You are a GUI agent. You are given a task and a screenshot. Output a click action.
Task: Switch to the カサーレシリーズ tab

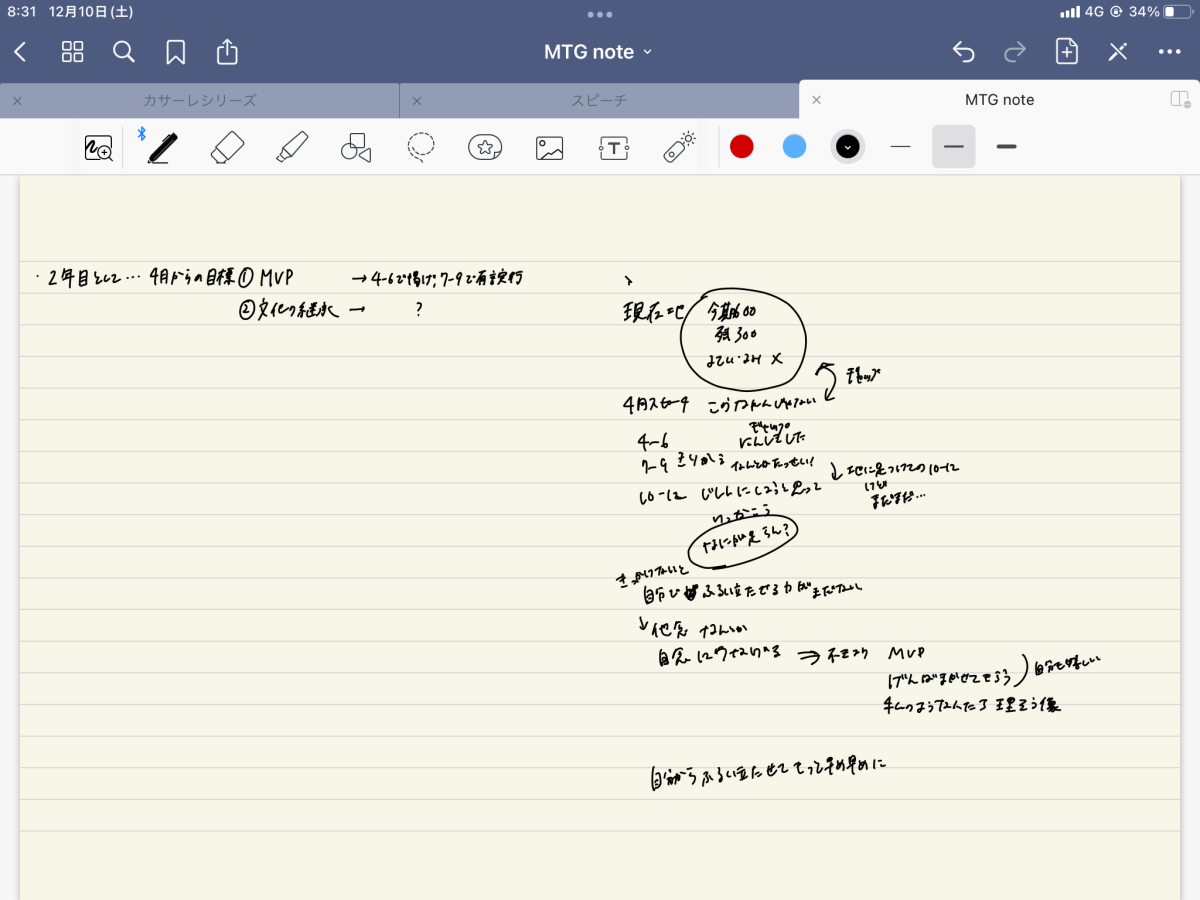click(x=200, y=100)
